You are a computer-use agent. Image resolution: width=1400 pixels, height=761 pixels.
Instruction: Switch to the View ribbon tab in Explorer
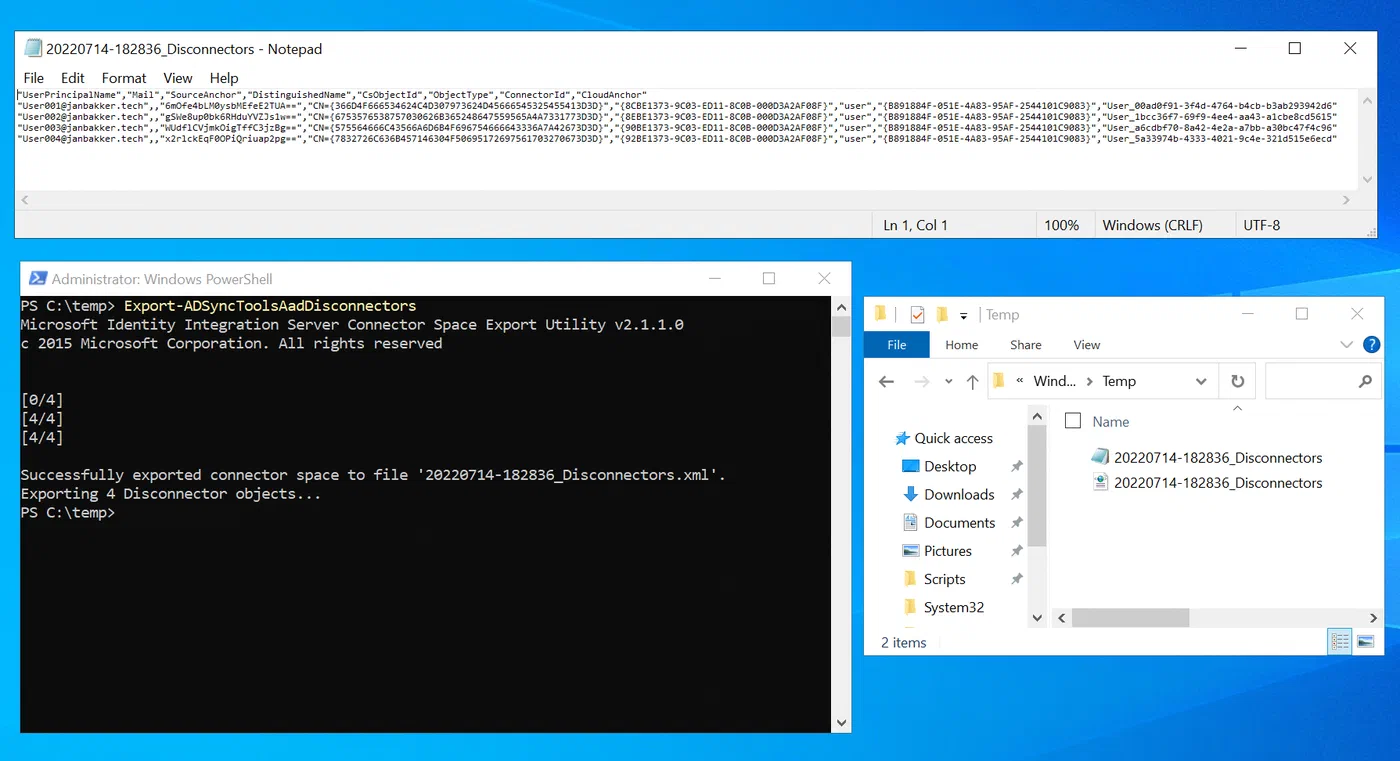pos(1087,345)
